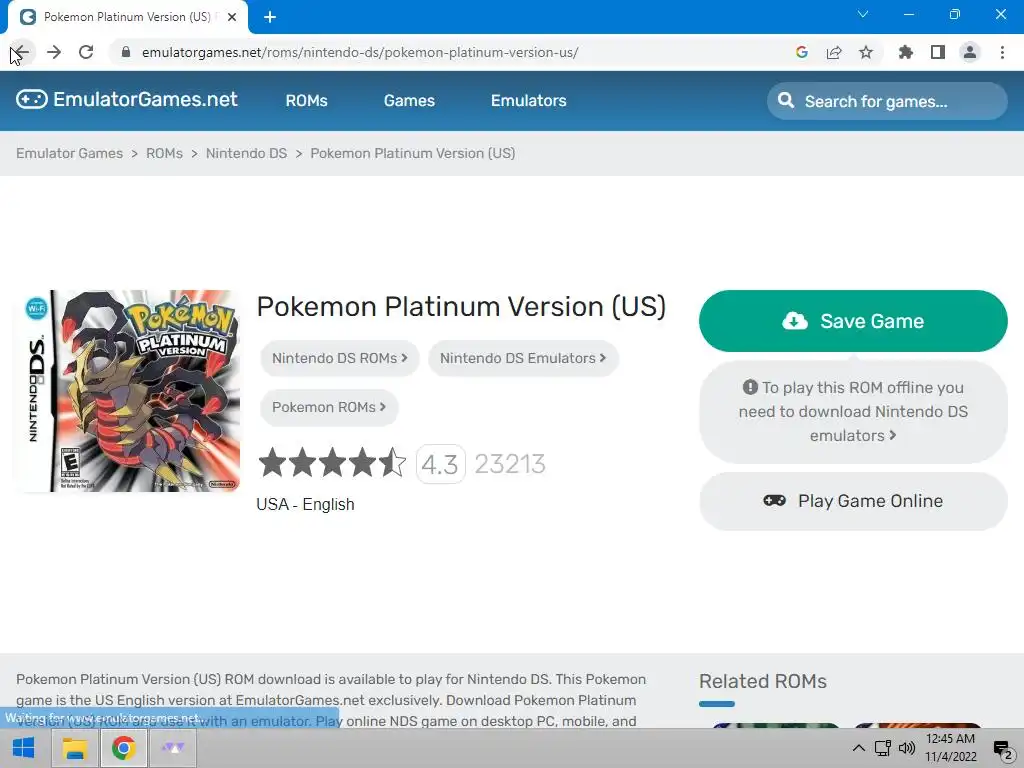The height and width of the screenshot is (768, 1024).
Task: Close the Pokemon Platinum Version tab
Action: (232, 17)
